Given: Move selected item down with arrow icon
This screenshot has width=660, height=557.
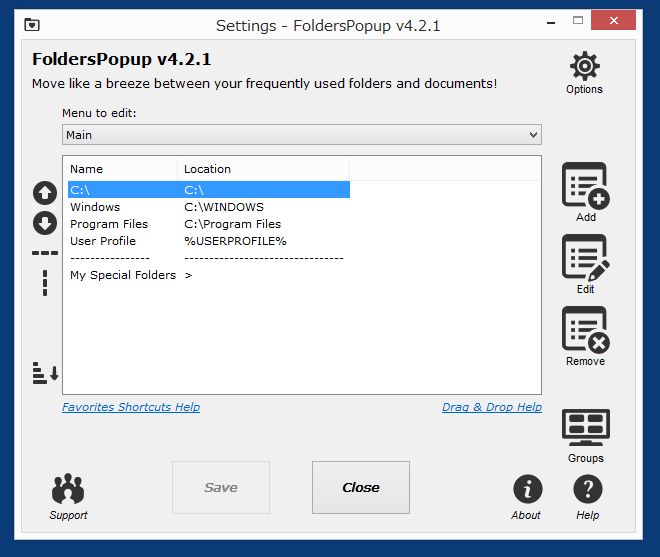Looking at the screenshot, I should pyautogui.click(x=45, y=223).
